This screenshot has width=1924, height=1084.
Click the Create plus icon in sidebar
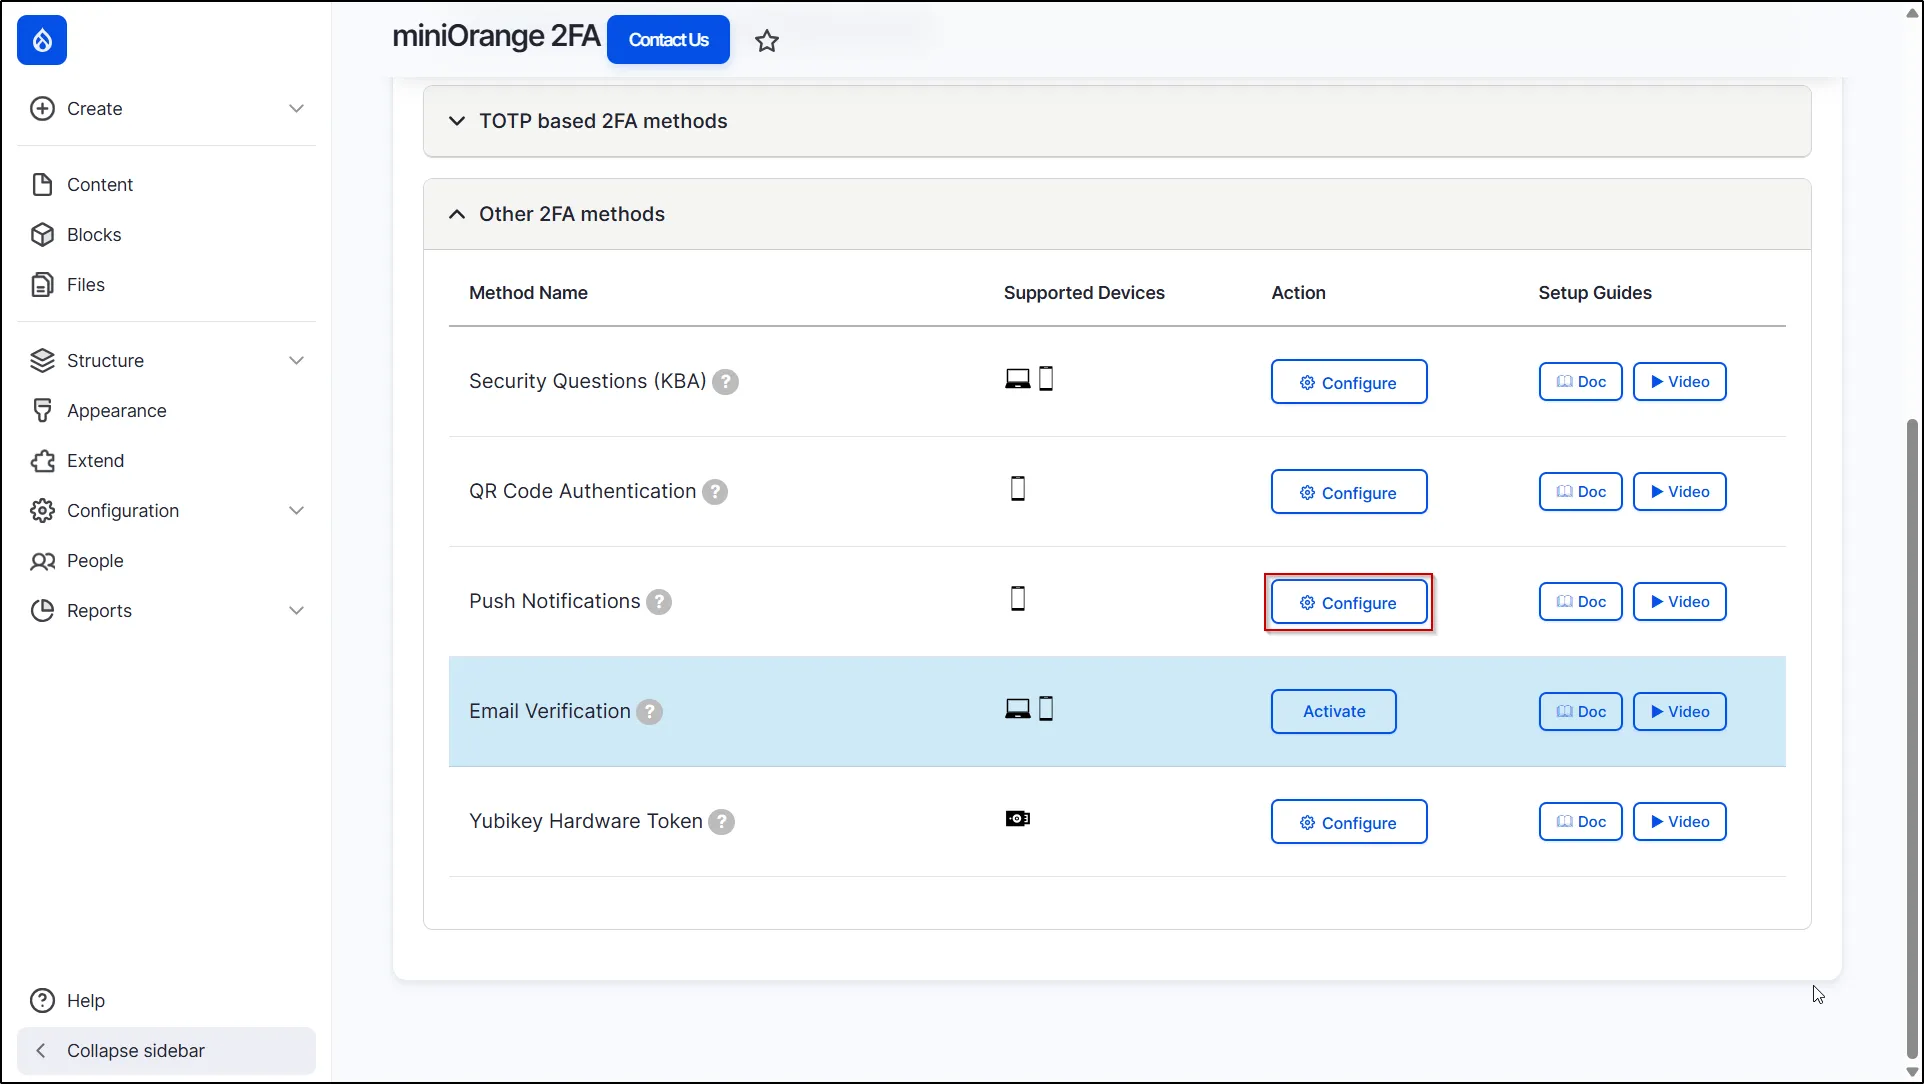pyautogui.click(x=42, y=109)
